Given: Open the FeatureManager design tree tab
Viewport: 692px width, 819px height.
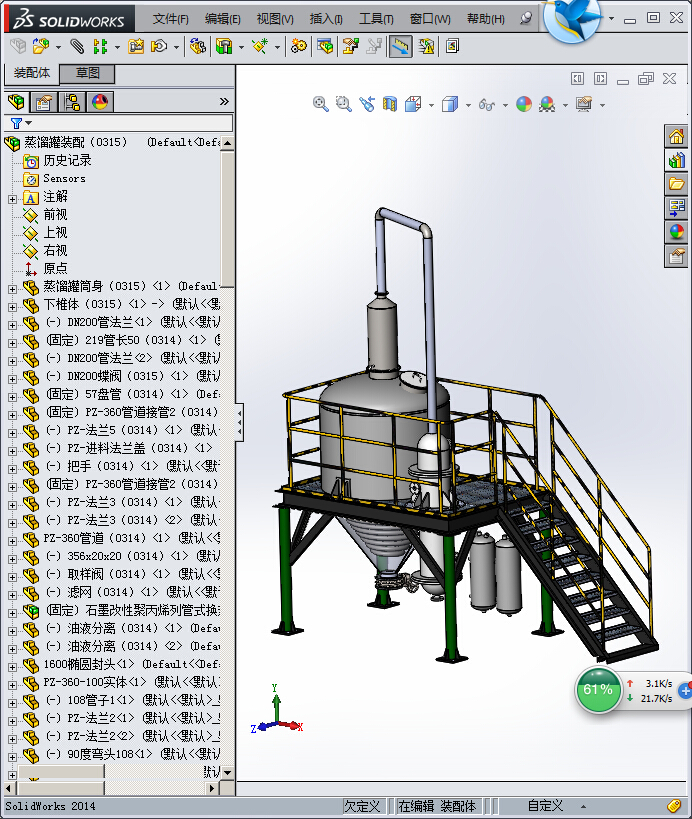Looking at the screenshot, I should (16, 102).
